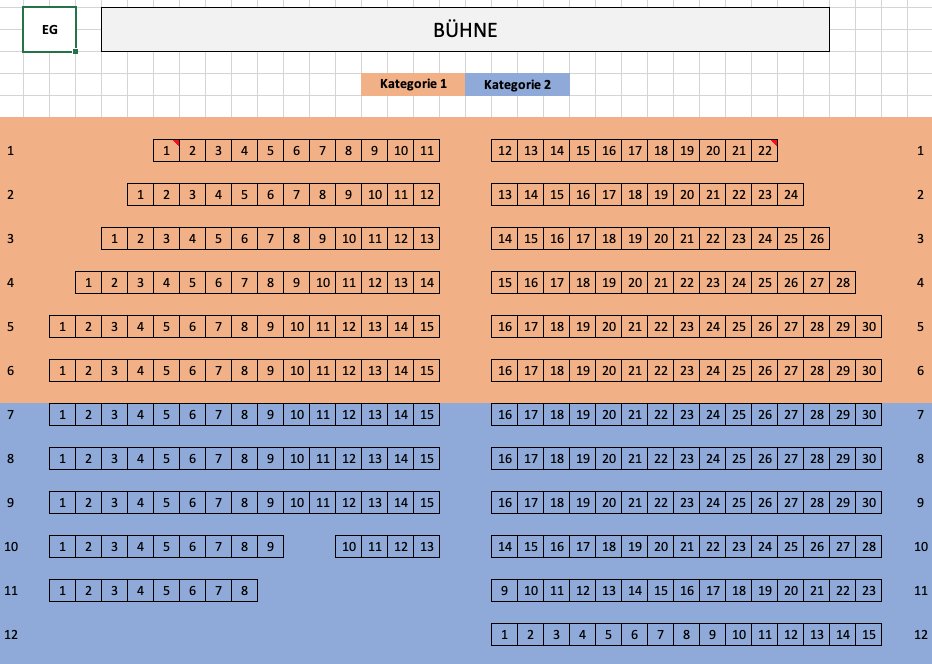Click the blue Kategorie 2 legend swatch
The width and height of the screenshot is (932, 664).
[517, 84]
